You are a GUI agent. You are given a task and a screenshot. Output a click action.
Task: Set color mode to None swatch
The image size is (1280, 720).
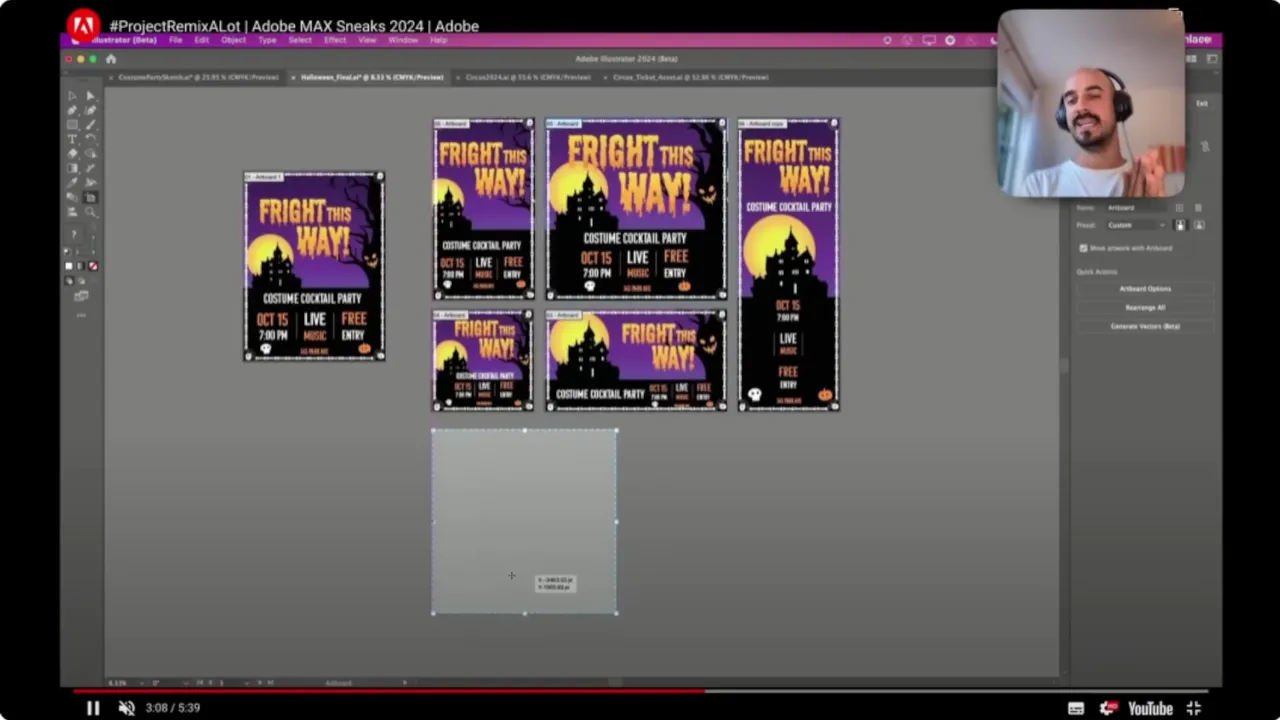click(93, 266)
